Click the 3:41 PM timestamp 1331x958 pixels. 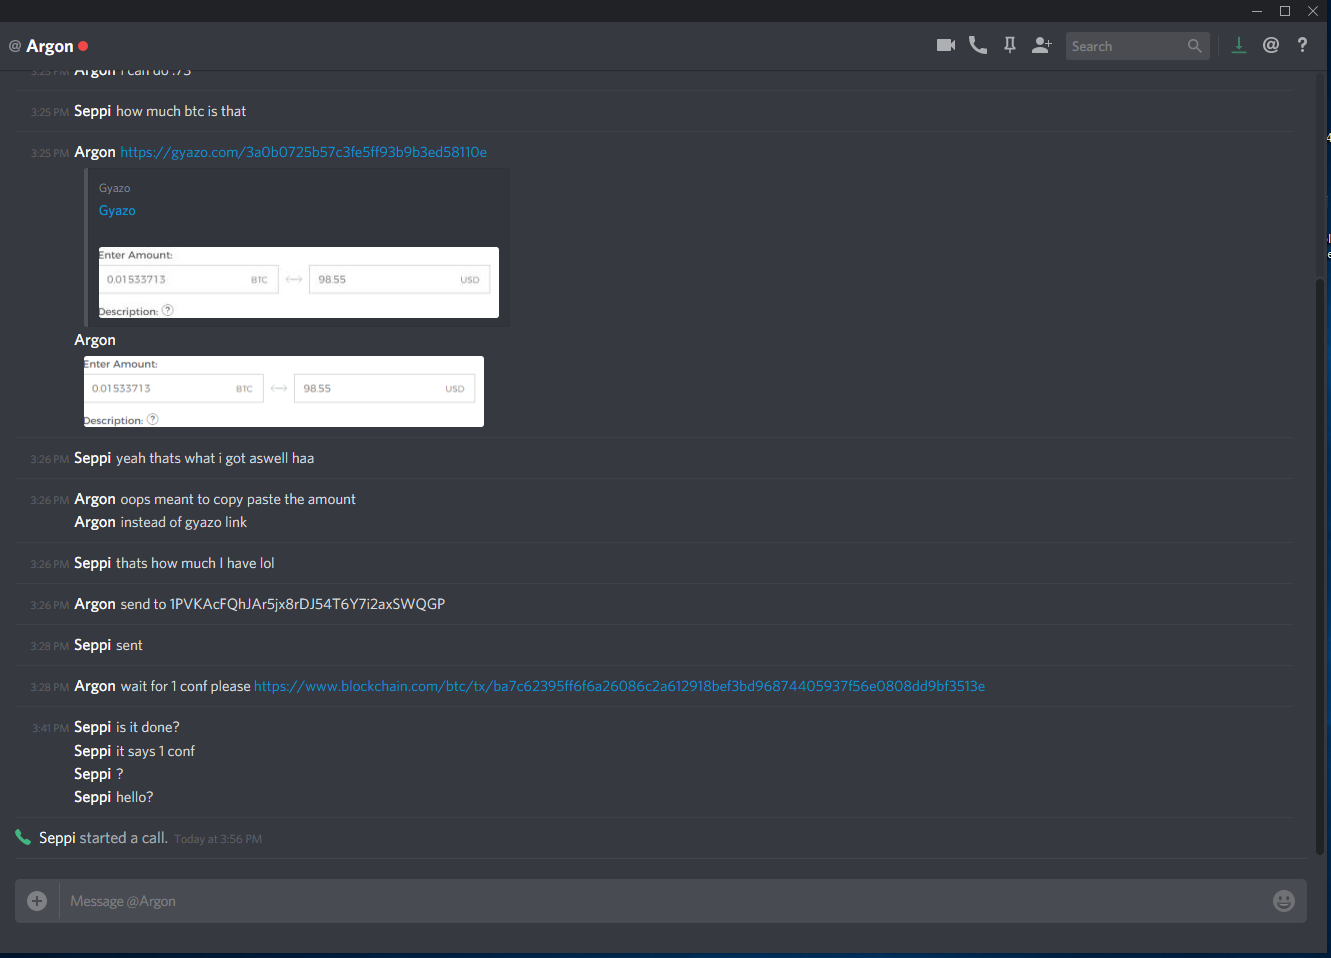point(50,728)
